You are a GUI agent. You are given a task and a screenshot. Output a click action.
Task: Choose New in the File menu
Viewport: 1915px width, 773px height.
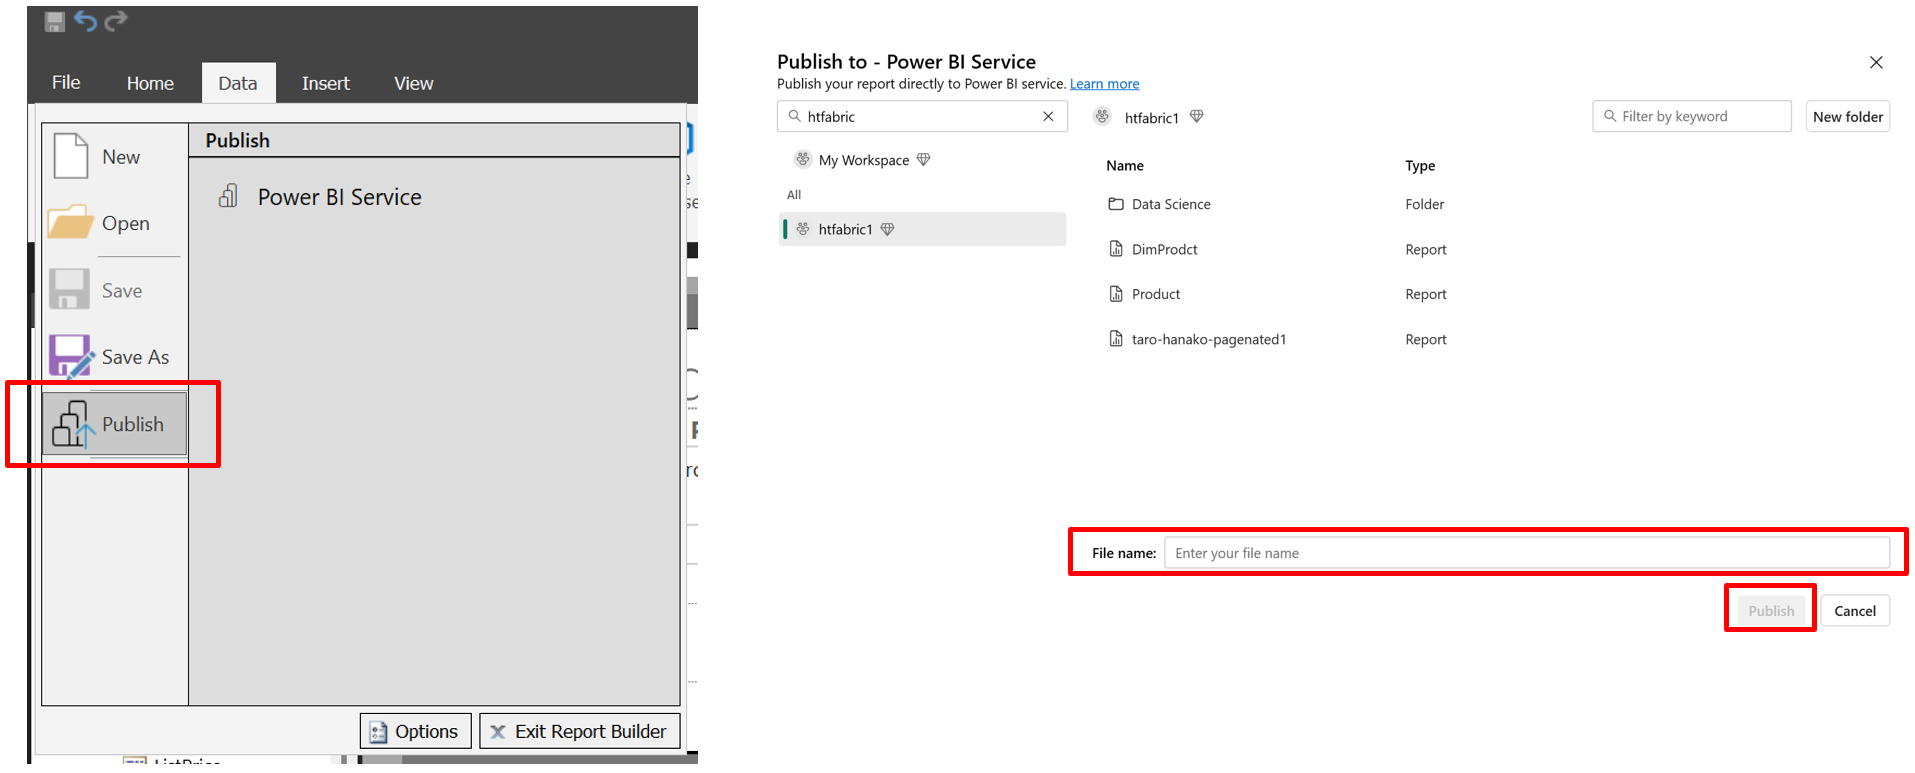pos(114,157)
